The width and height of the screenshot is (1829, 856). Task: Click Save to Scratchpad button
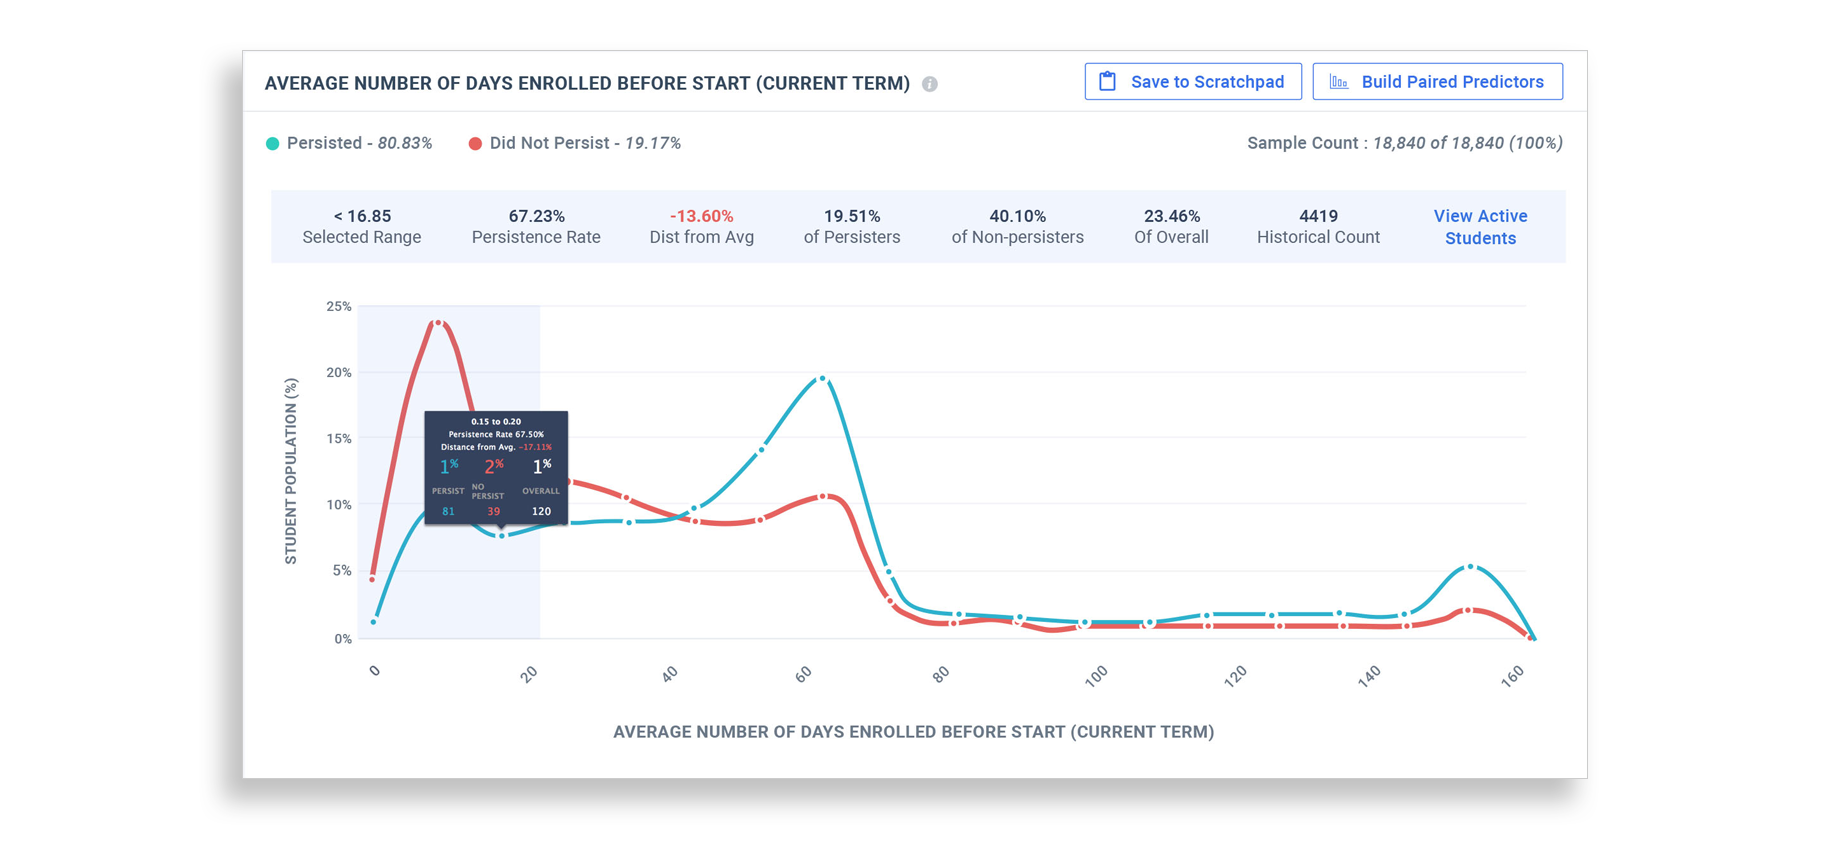click(1193, 82)
